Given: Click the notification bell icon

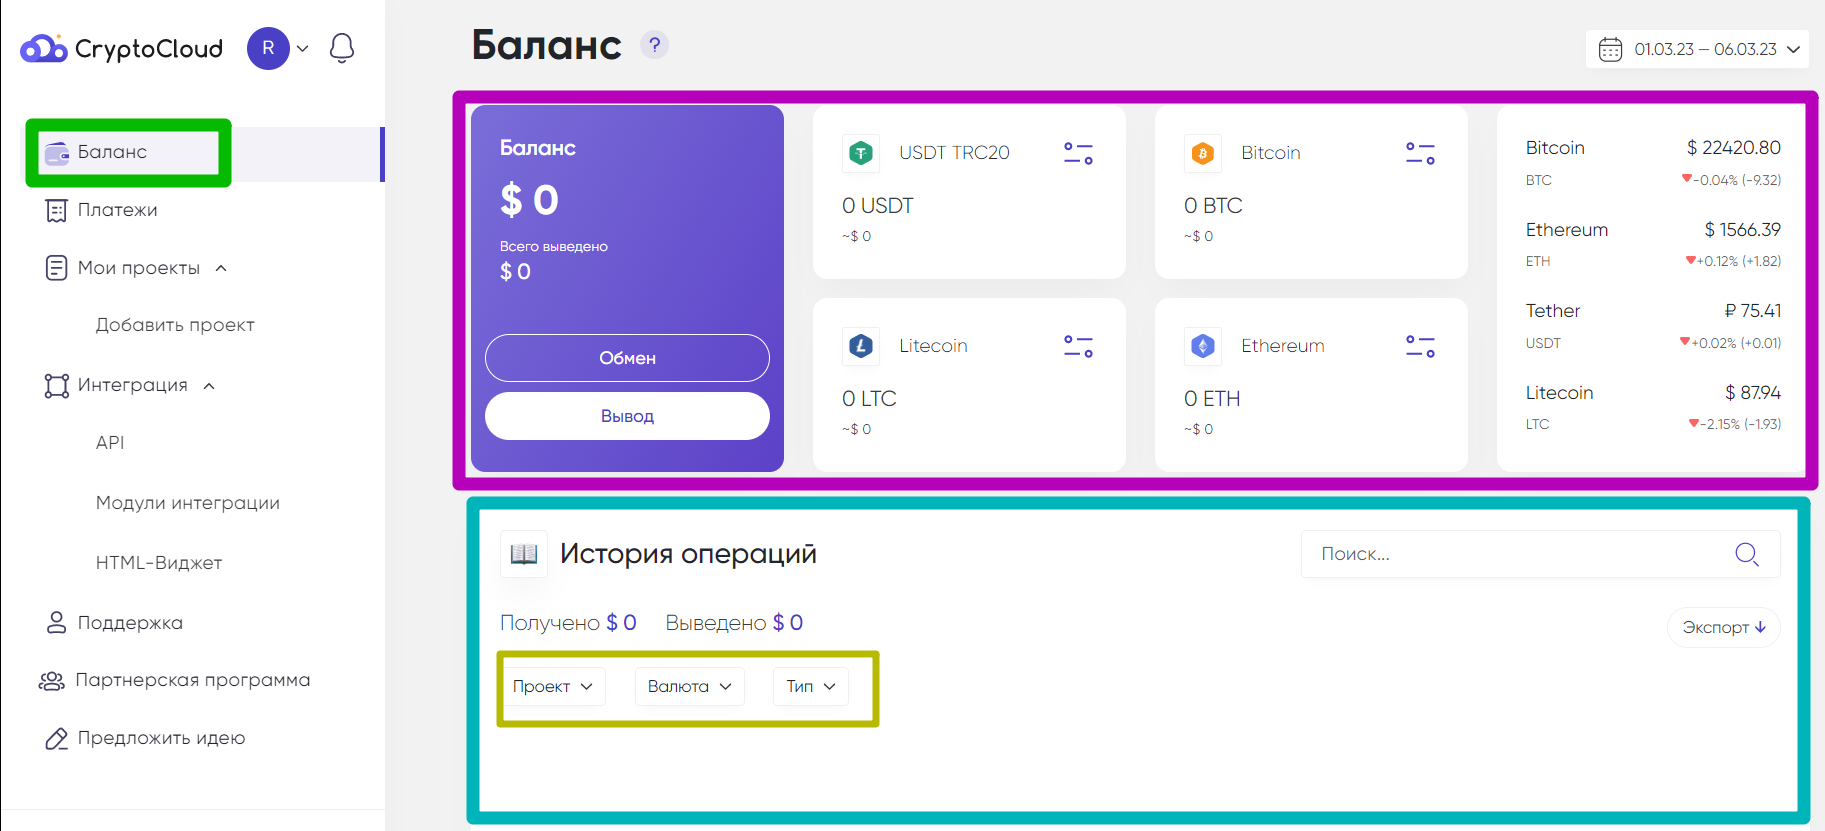Looking at the screenshot, I should 342,48.
